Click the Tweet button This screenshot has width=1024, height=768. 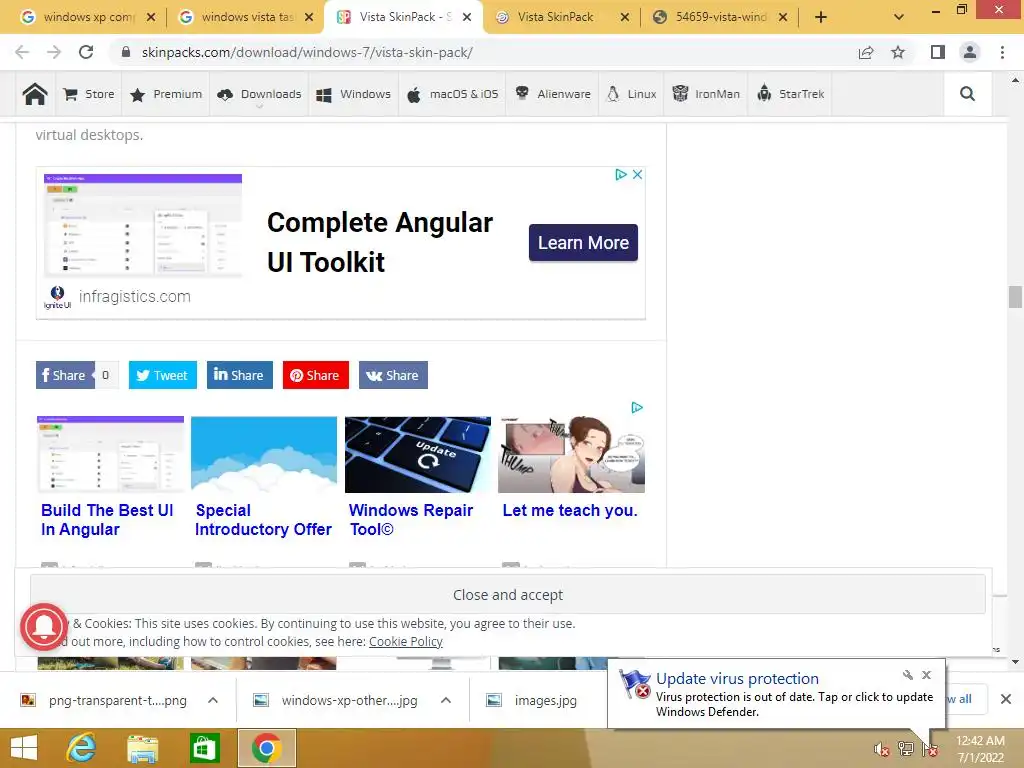[163, 375]
